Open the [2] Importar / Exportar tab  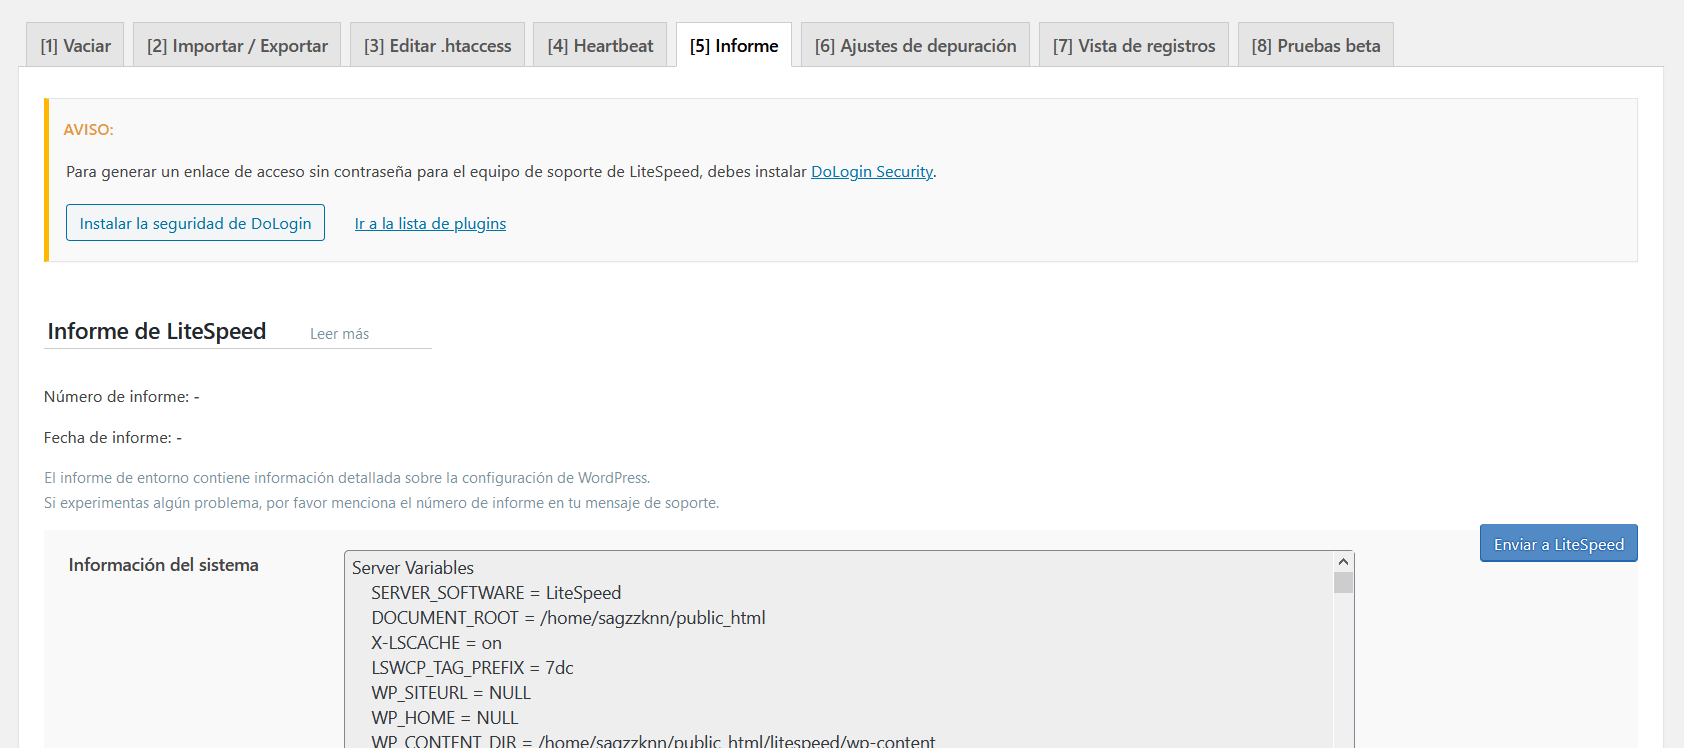click(237, 45)
